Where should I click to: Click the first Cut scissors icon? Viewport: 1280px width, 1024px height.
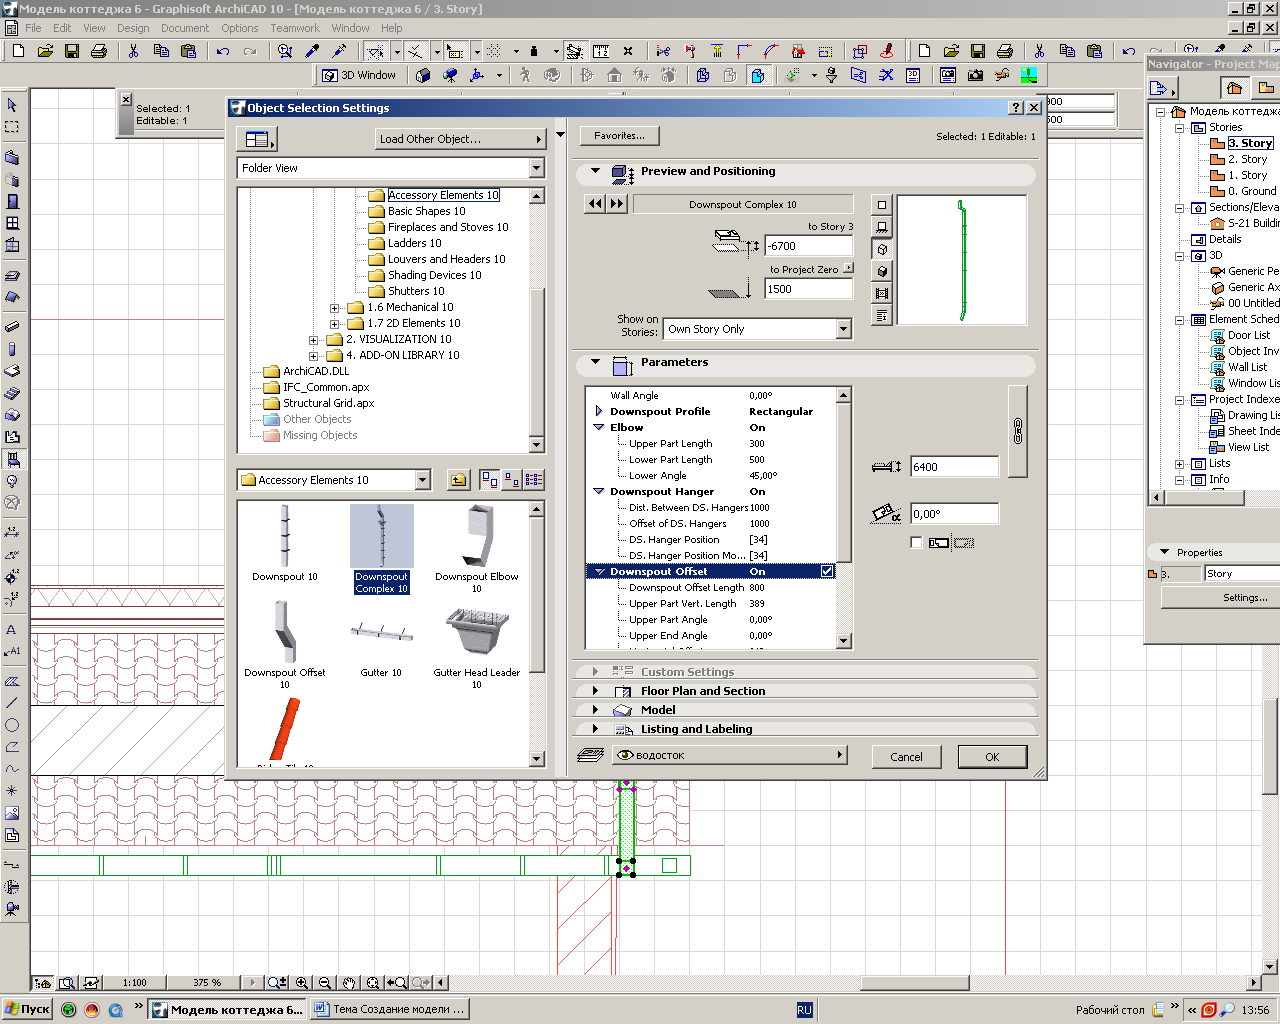point(133,51)
